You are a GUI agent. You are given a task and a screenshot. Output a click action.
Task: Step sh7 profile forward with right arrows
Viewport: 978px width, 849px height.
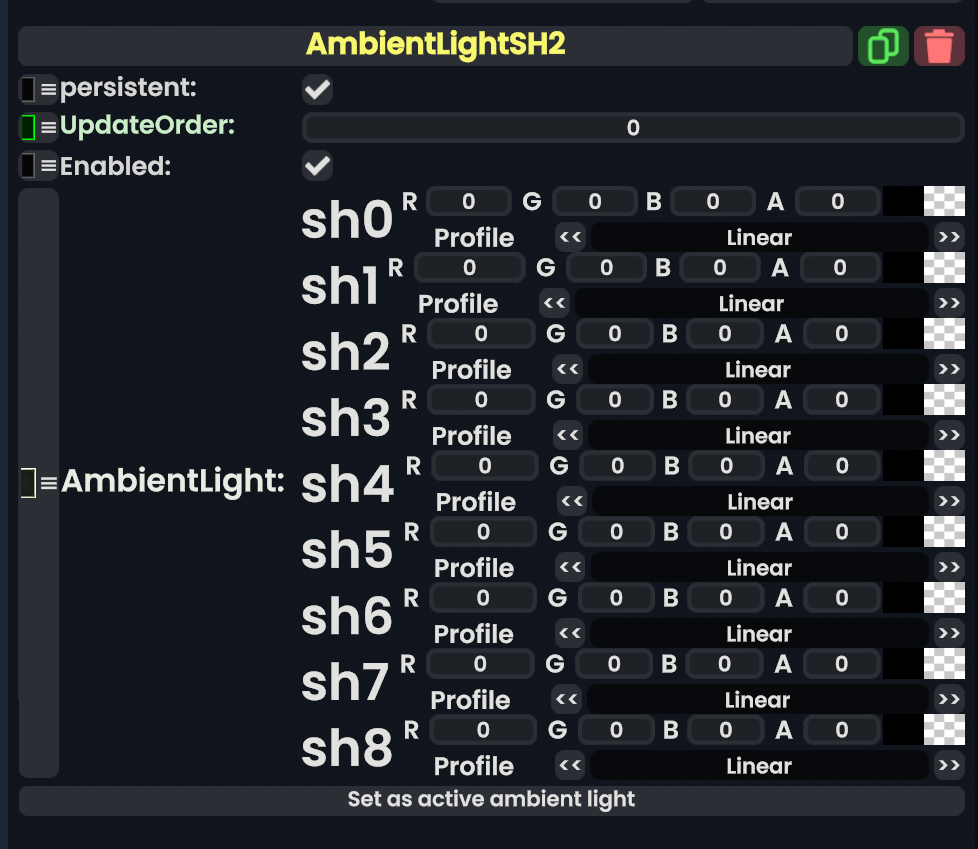[948, 700]
